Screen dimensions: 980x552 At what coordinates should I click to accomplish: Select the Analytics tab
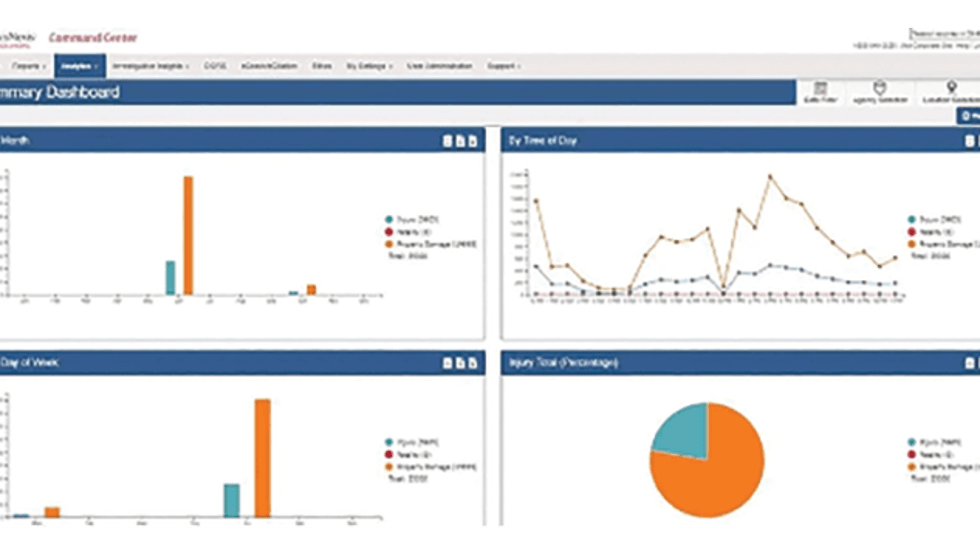coord(79,66)
